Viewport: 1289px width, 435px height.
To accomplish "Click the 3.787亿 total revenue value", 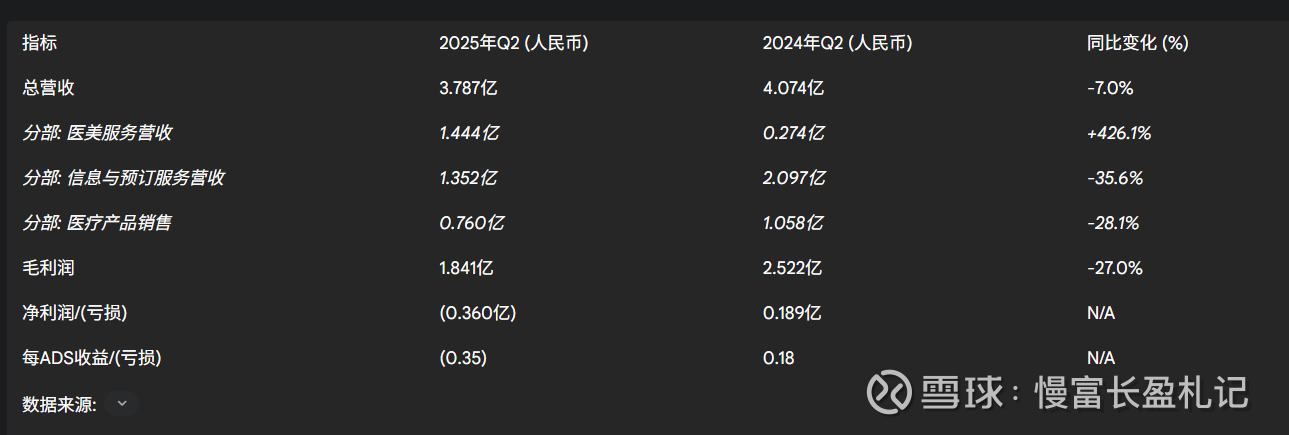I will 468,88.
